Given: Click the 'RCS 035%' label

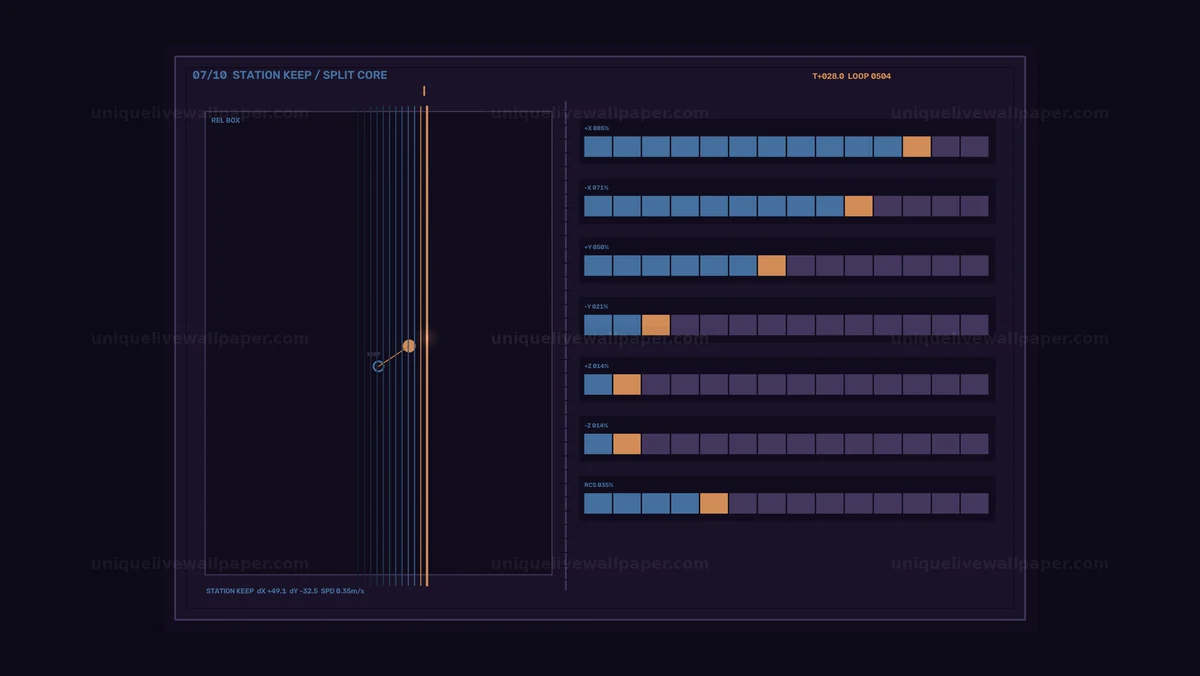Looking at the screenshot, I should pyautogui.click(x=599, y=485).
